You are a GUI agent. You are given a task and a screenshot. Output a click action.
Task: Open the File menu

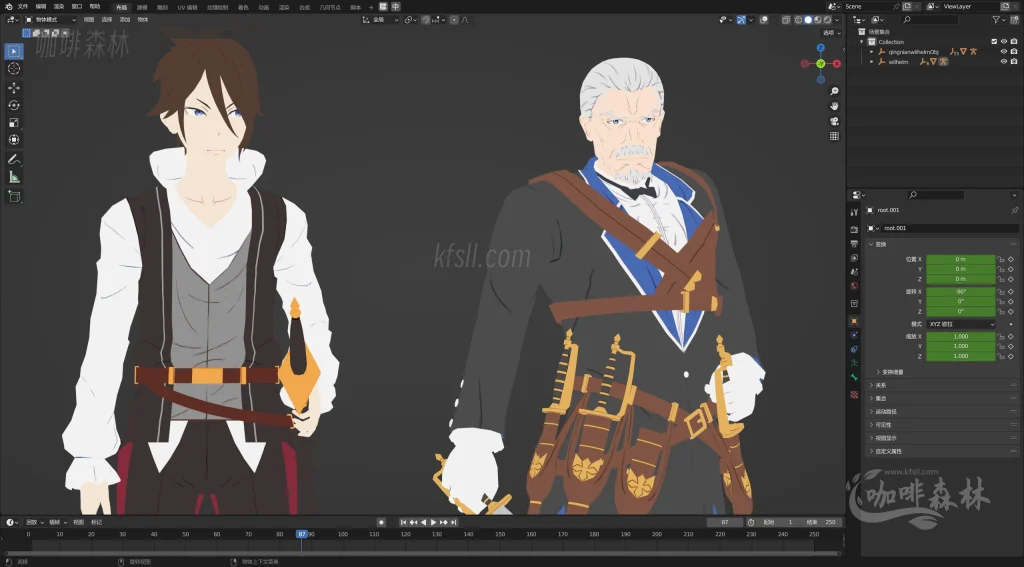23,7
